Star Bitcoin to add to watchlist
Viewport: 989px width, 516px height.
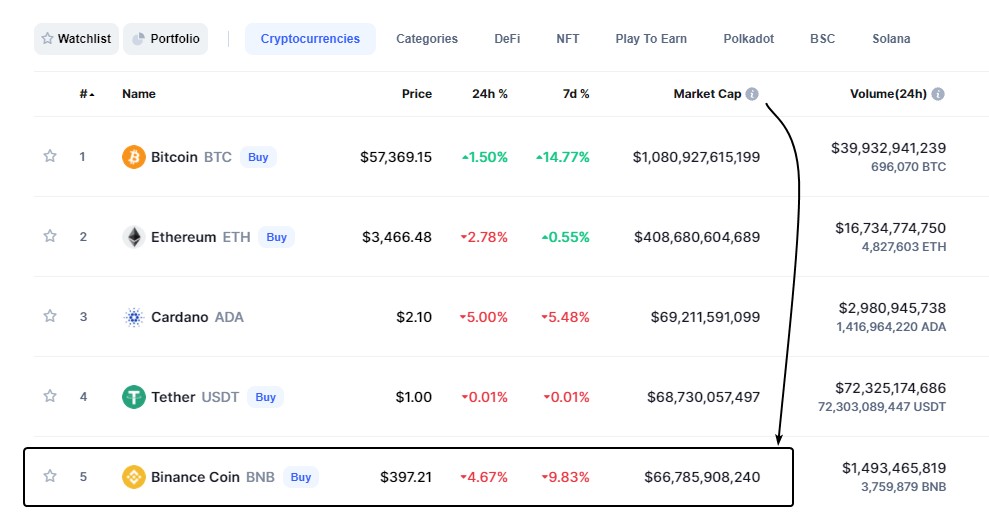(49, 157)
